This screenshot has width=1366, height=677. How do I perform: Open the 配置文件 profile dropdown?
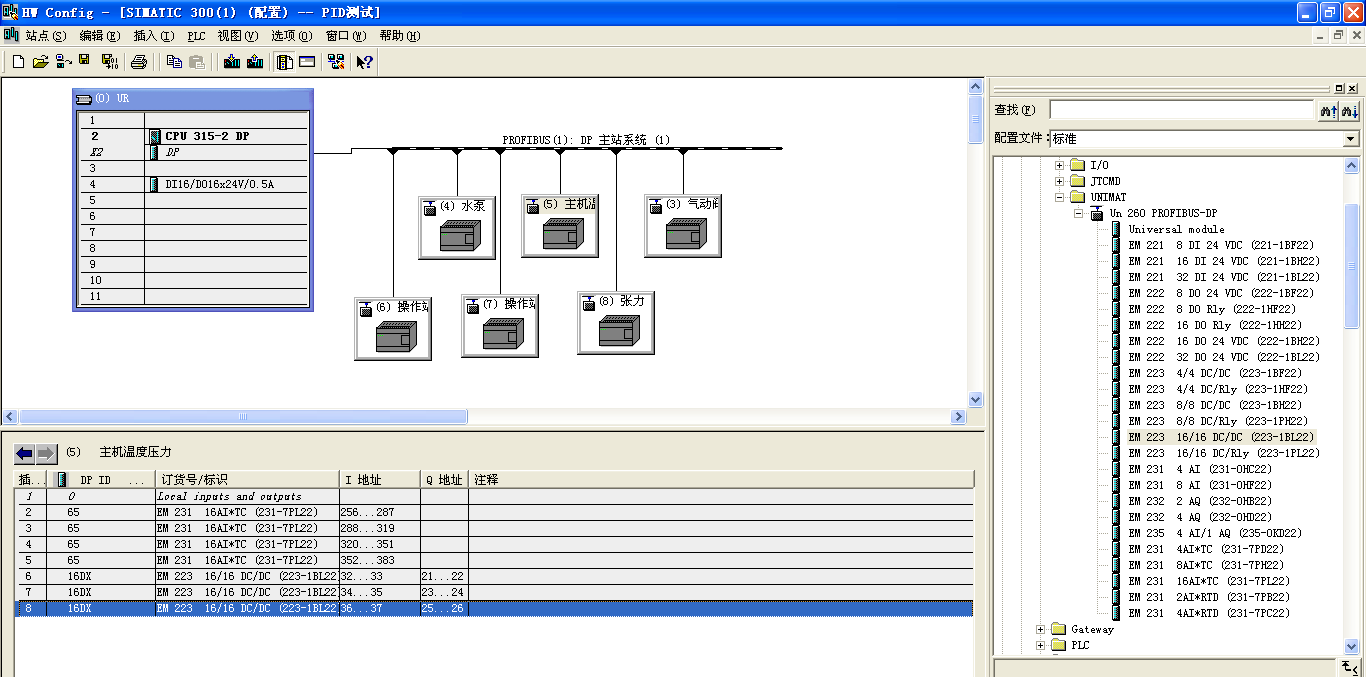click(1351, 139)
